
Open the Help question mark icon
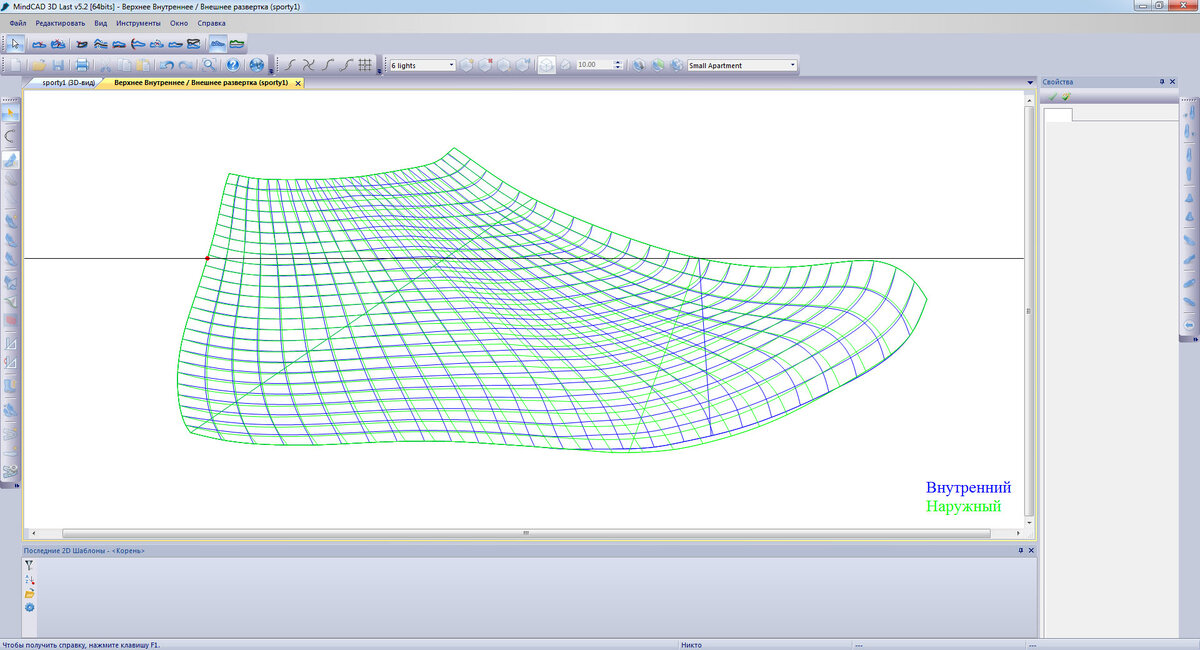(x=233, y=63)
